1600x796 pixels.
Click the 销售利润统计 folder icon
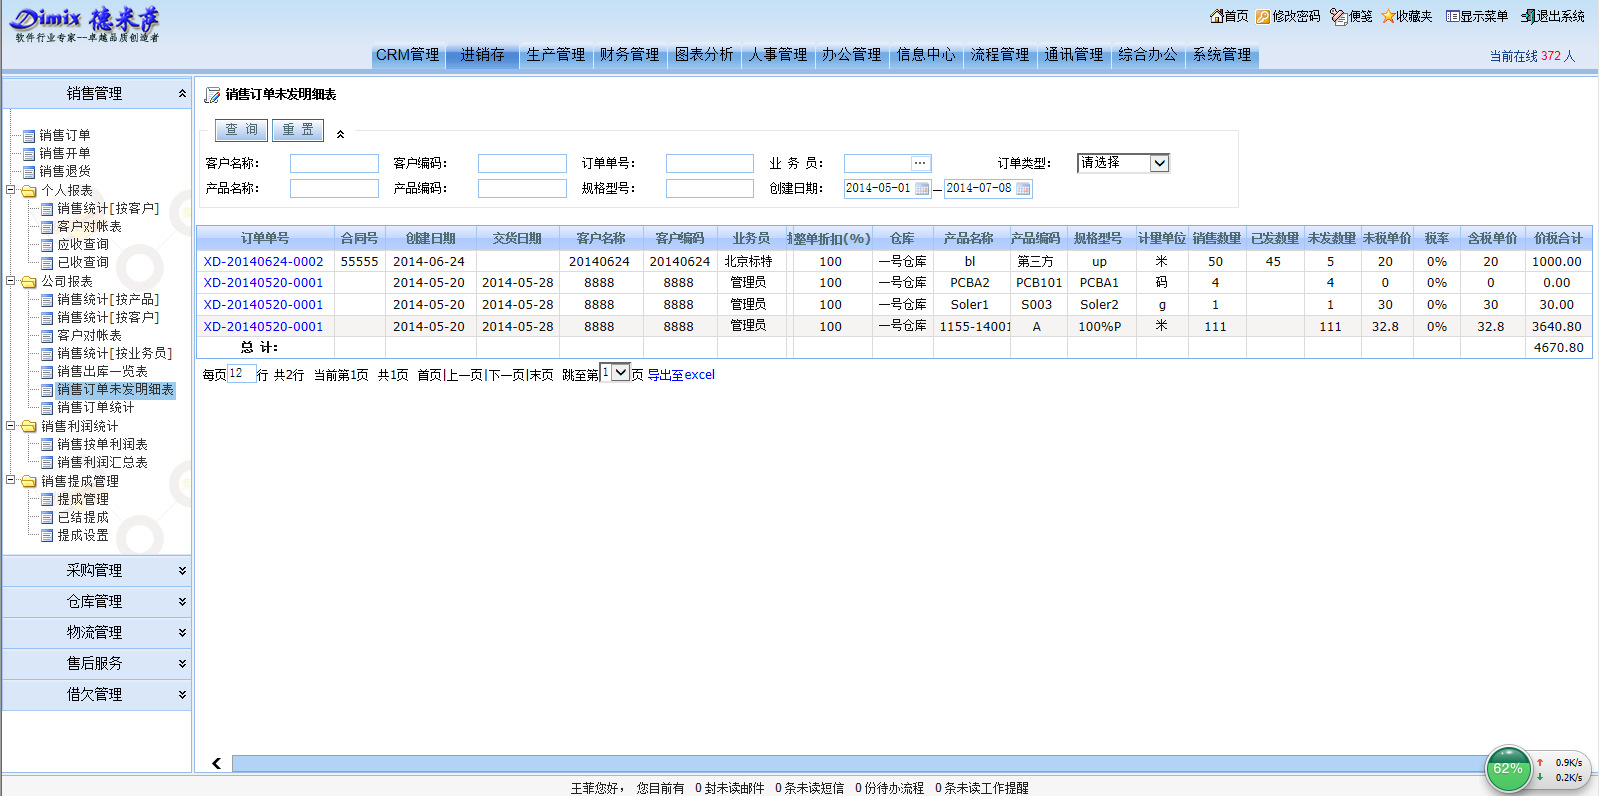pyautogui.click(x=29, y=426)
